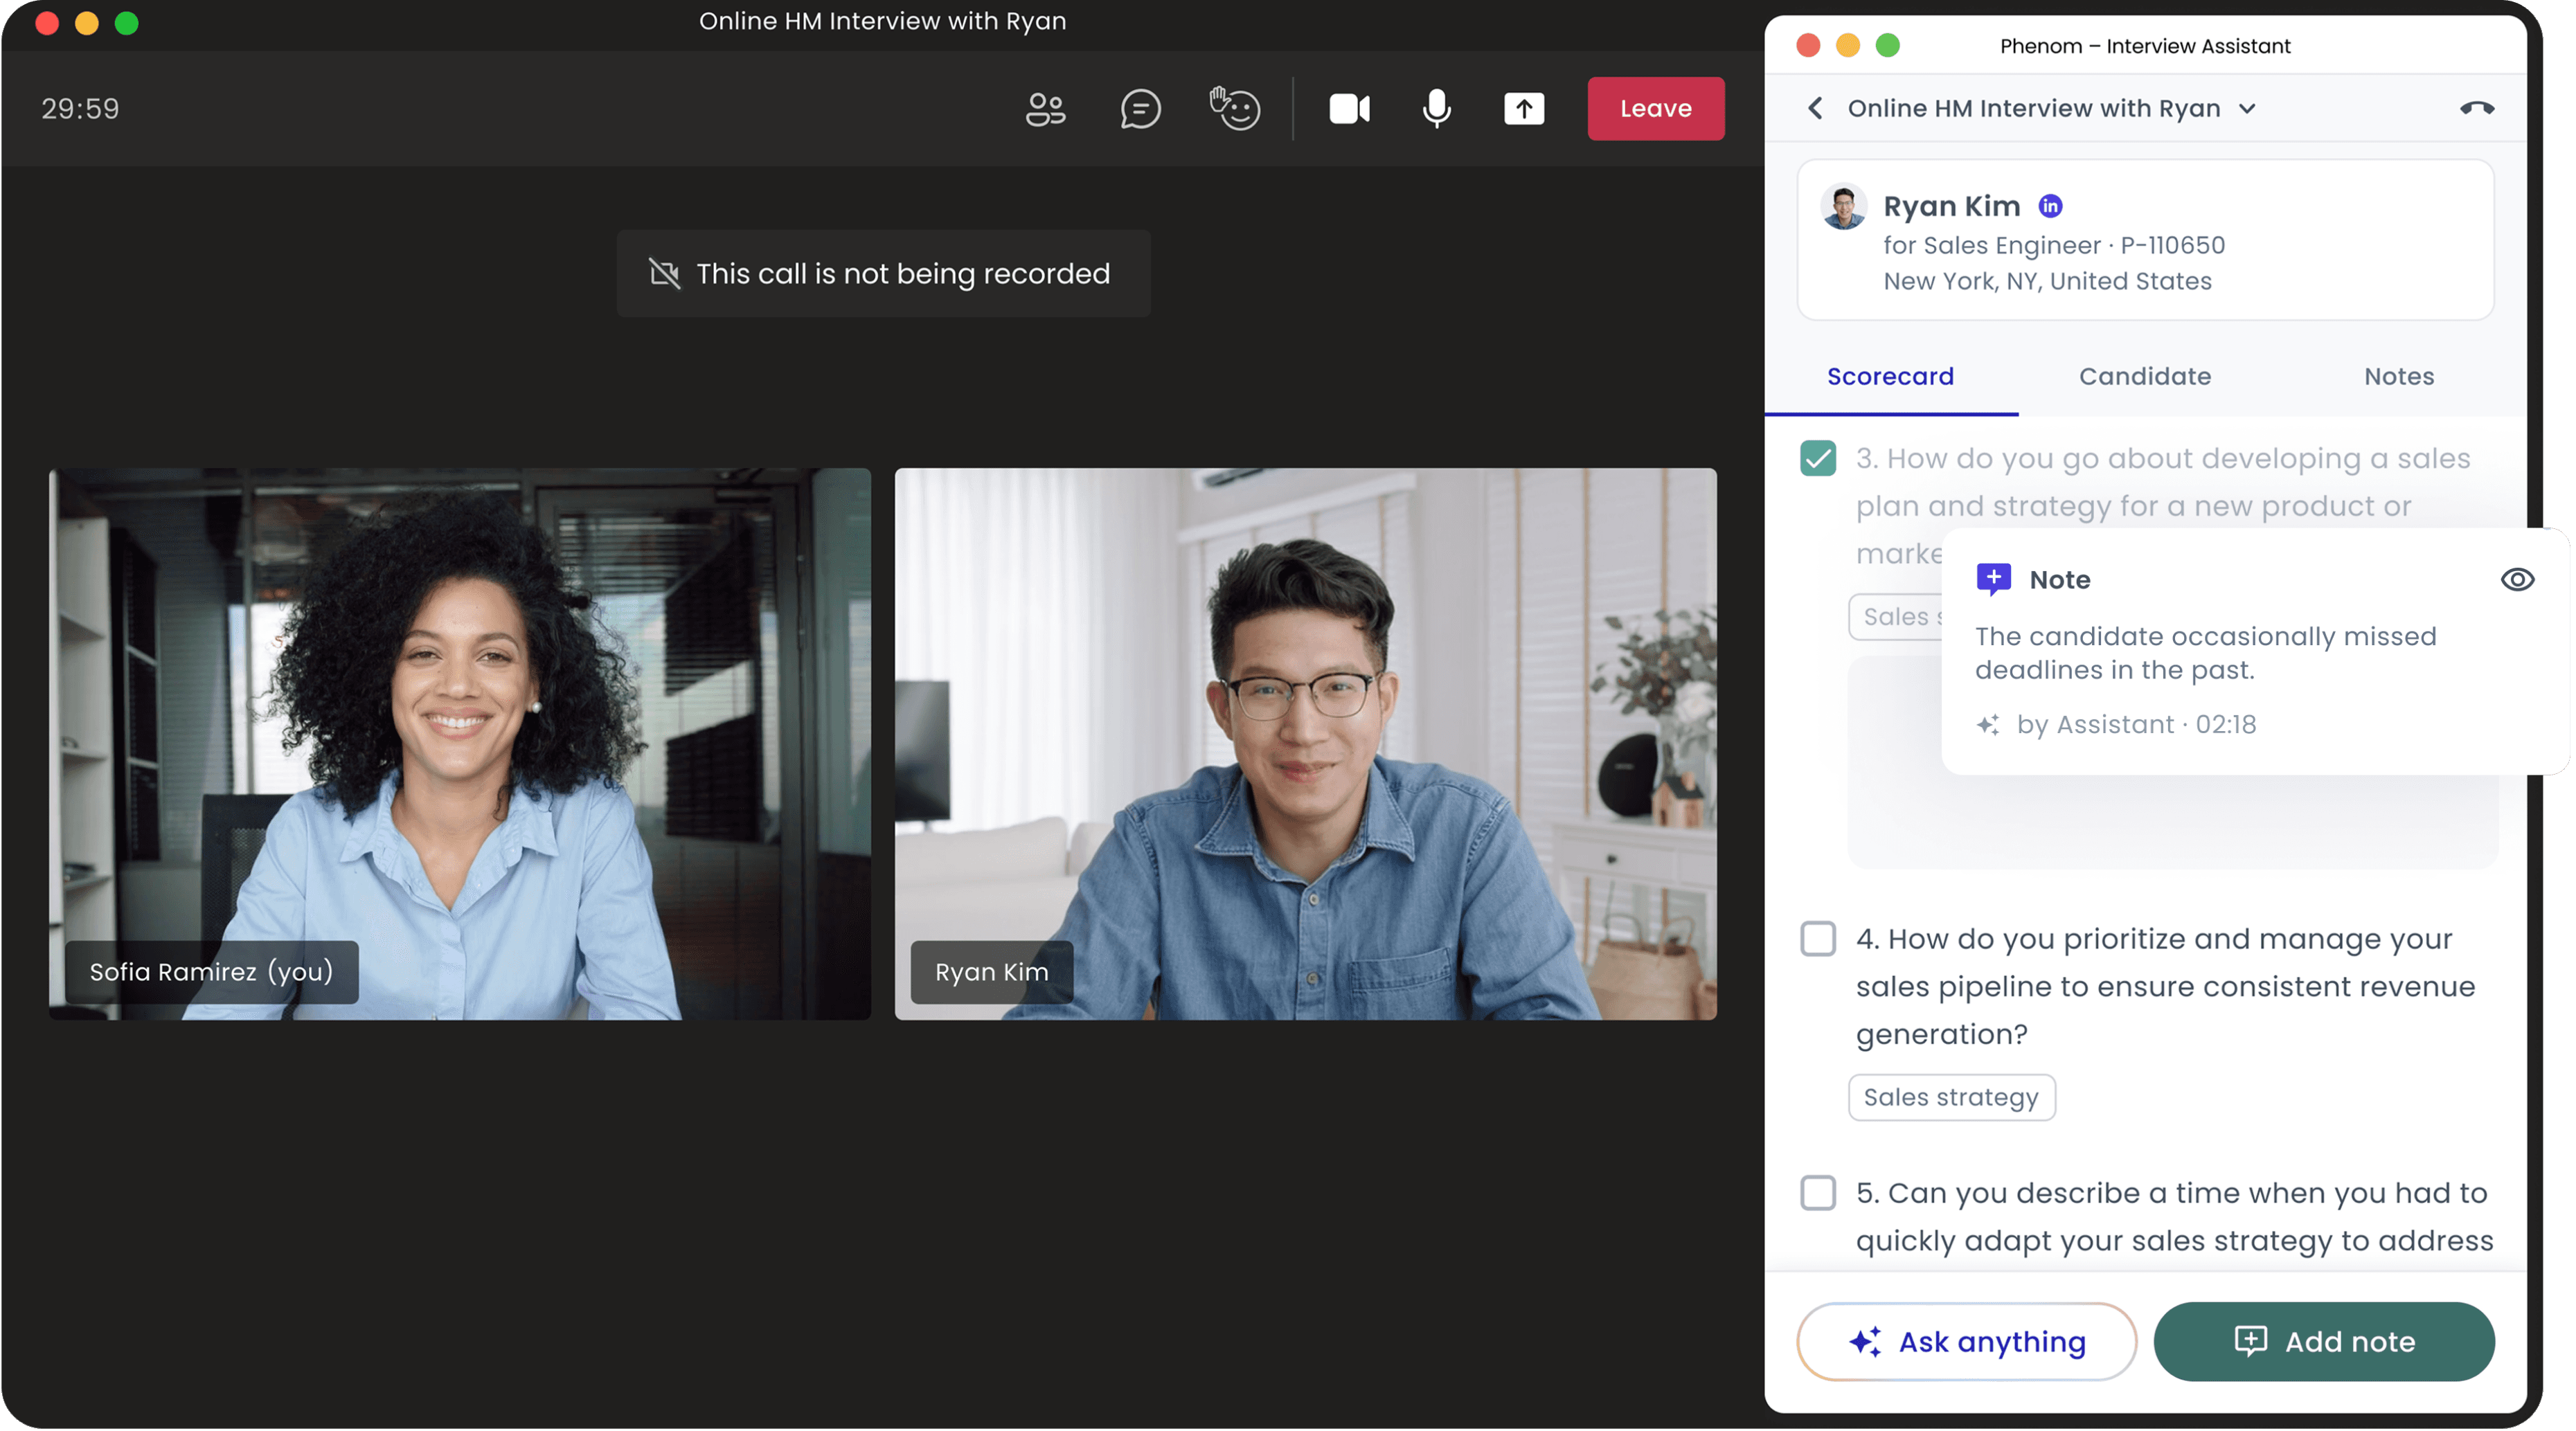Click the Add note button
The image size is (2576, 1431).
pos(2323,1341)
